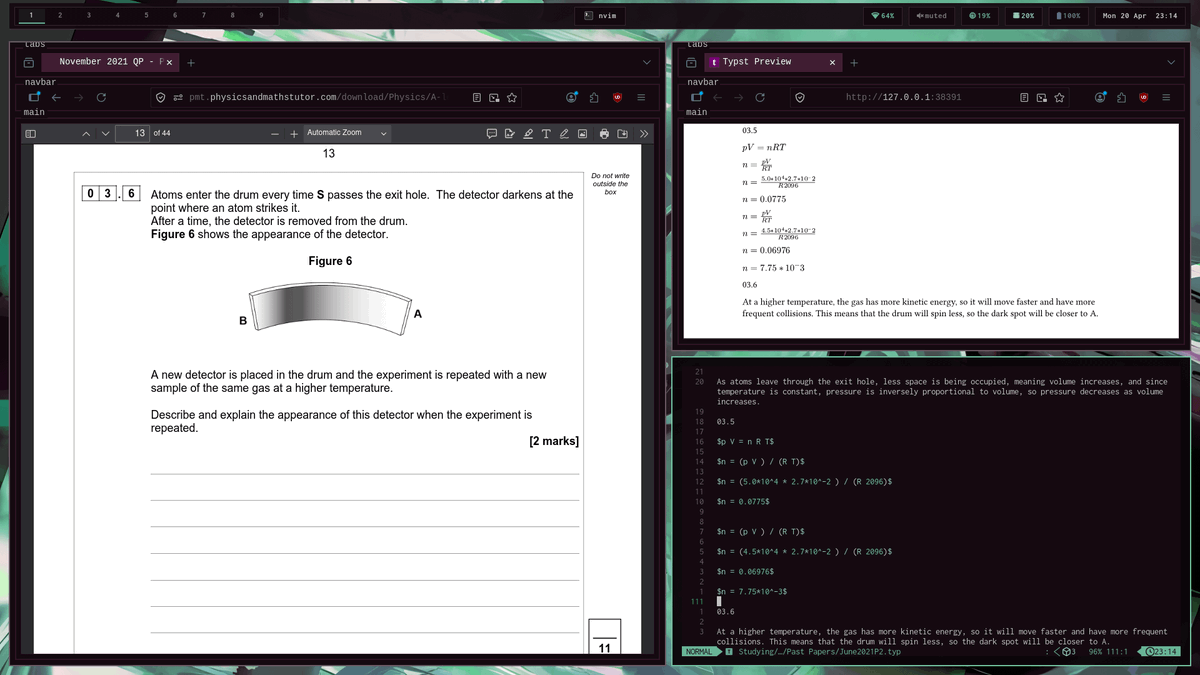The height and width of the screenshot is (675, 1200).
Task: Bookmark the physicsandmathstutor page with the star icon
Action: click(511, 97)
